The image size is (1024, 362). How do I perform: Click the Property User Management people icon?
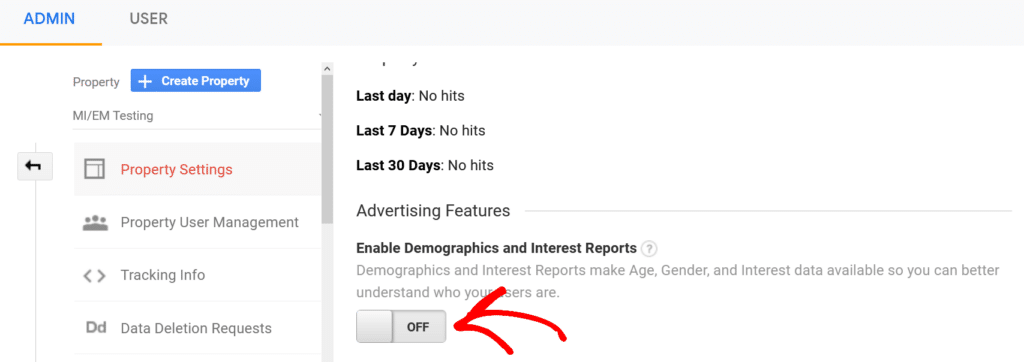tap(95, 222)
